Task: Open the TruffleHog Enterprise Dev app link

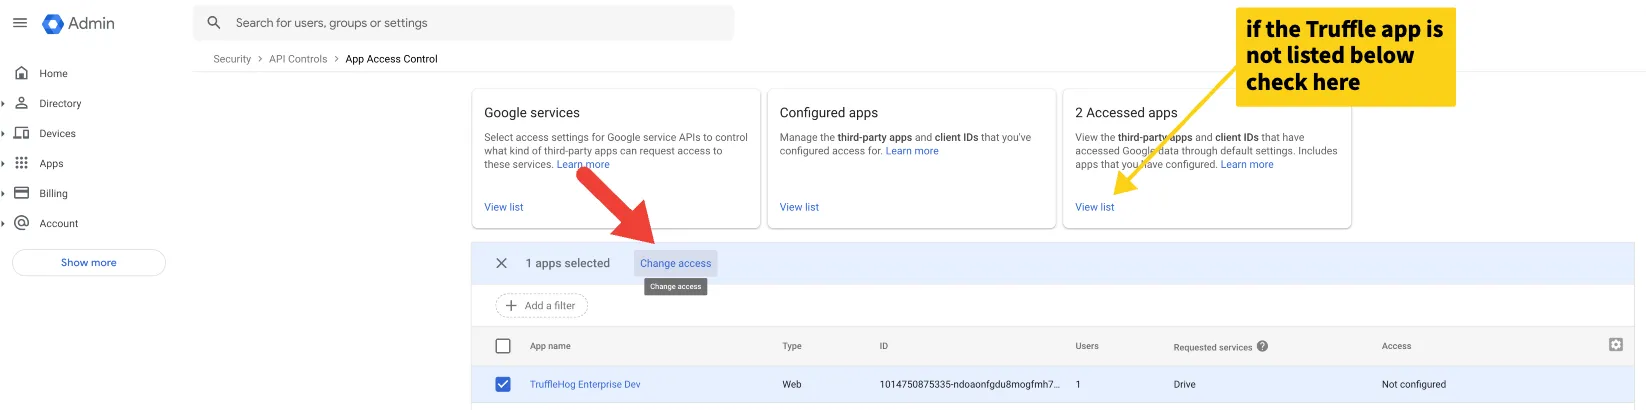Action: click(585, 384)
